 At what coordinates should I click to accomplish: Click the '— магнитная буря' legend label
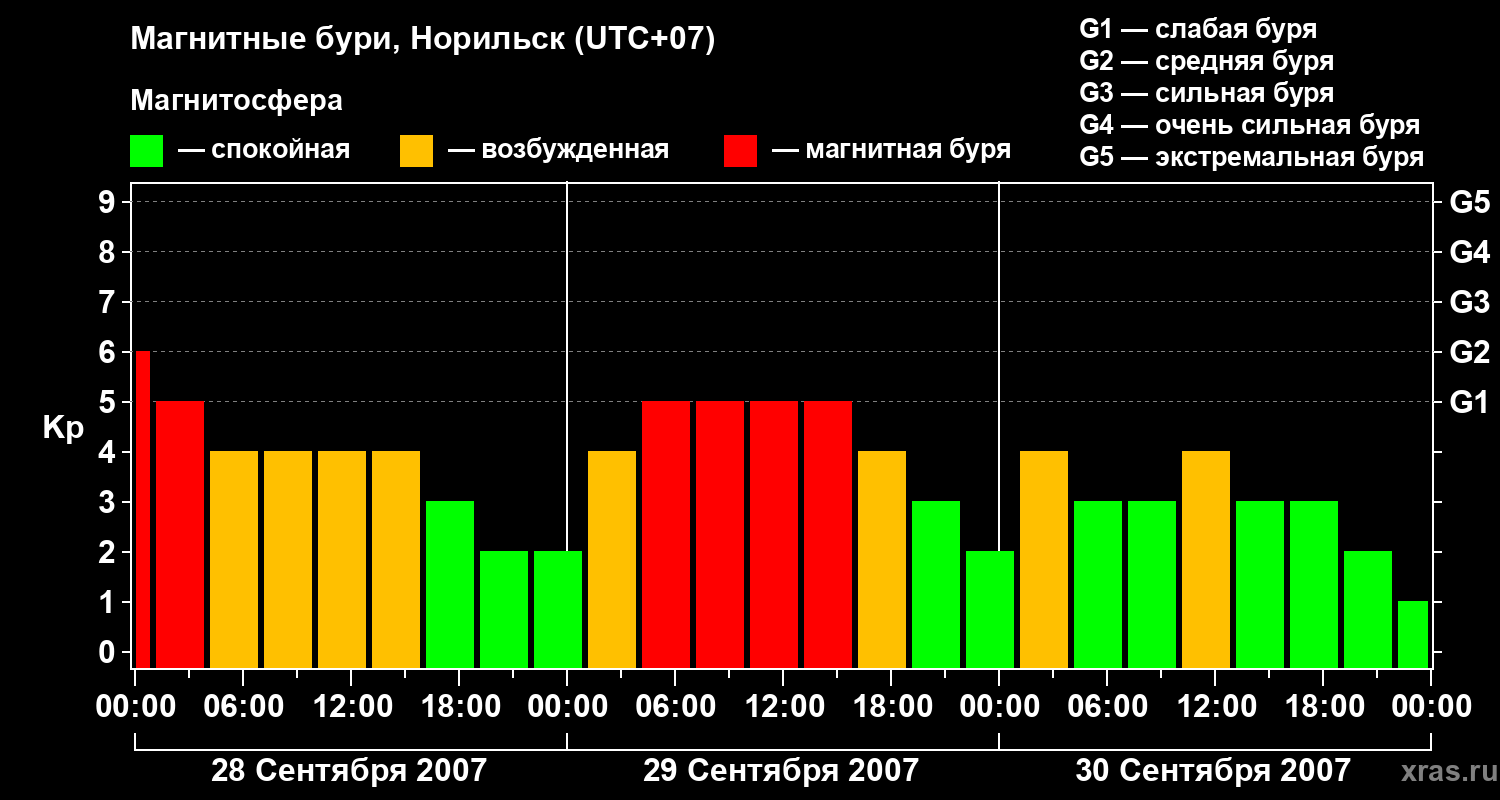(x=891, y=150)
